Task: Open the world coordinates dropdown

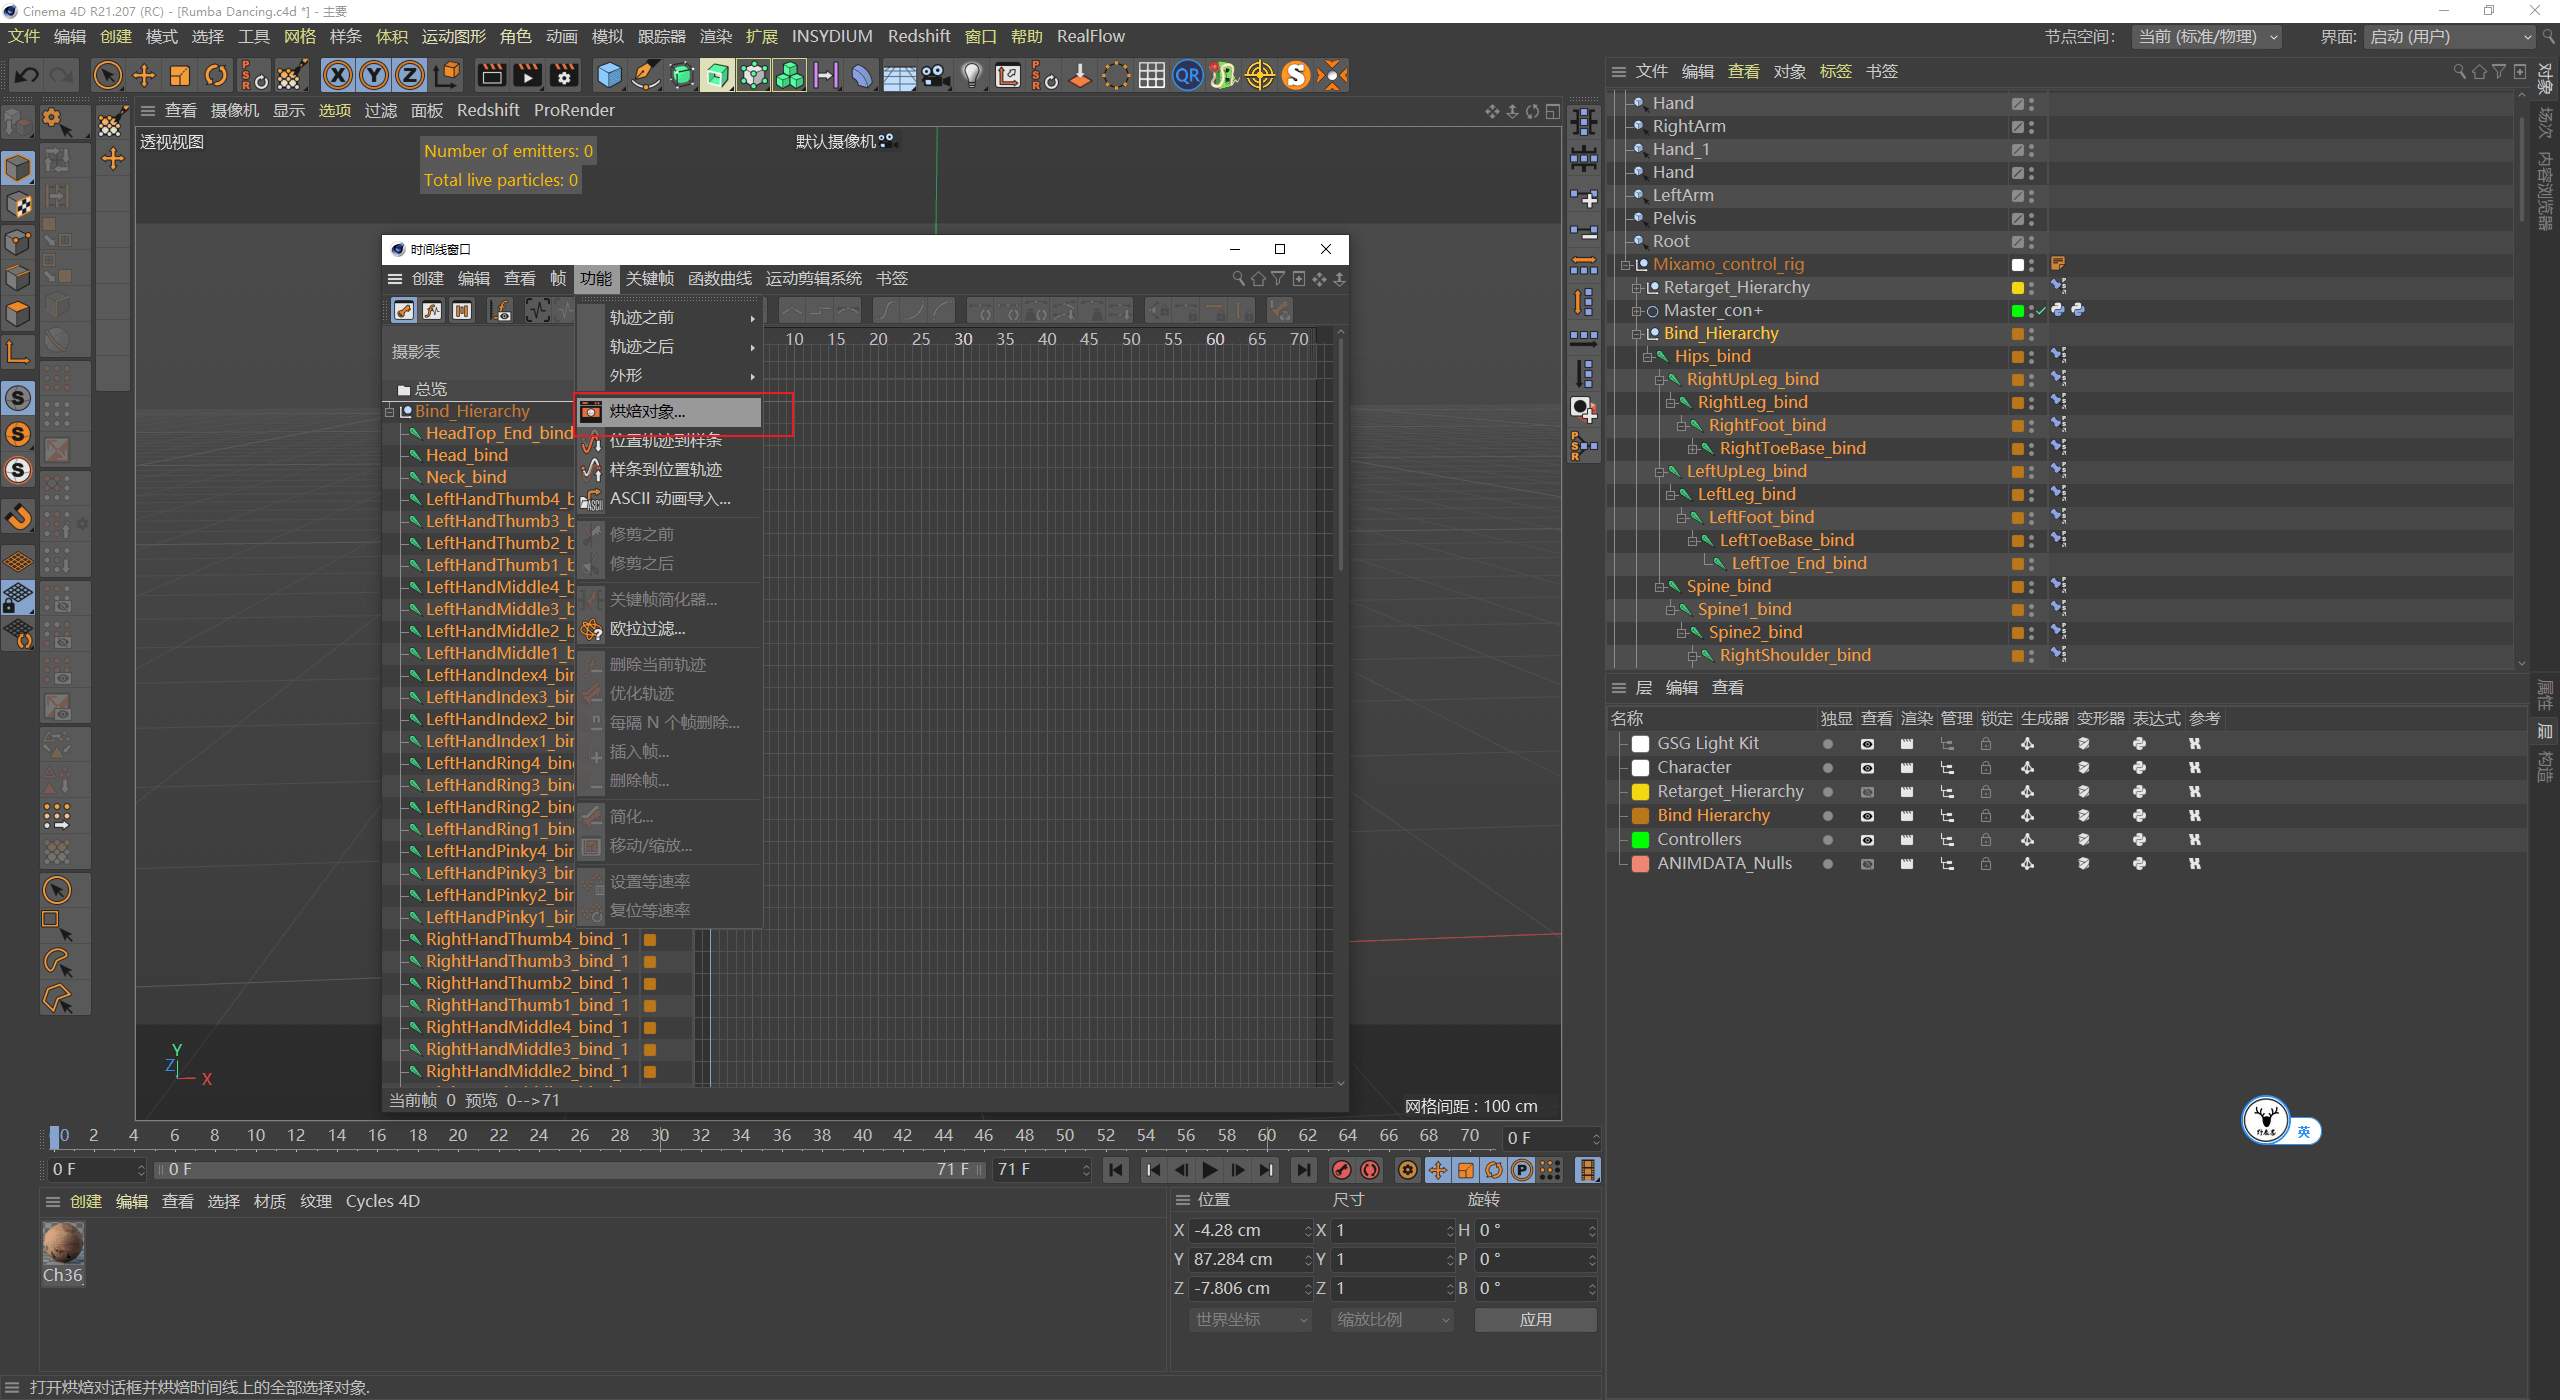Action: click(1250, 1320)
